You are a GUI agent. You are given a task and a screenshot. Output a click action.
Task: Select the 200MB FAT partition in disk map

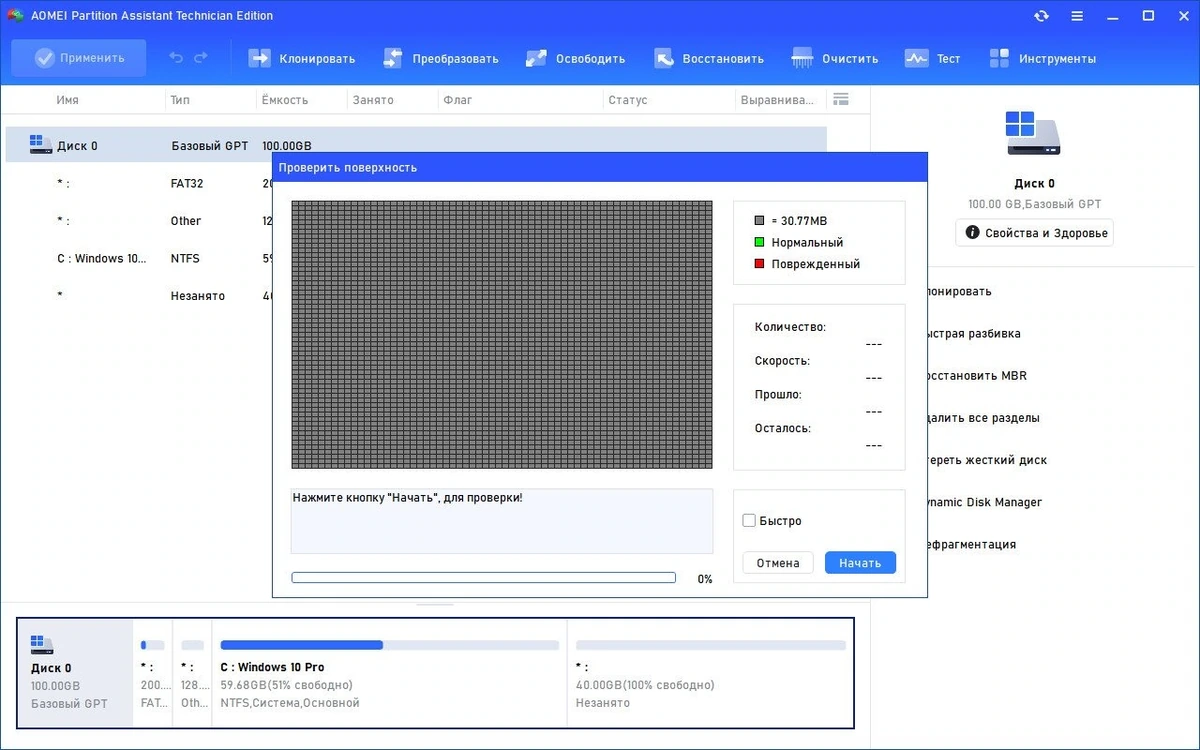tap(153, 673)
